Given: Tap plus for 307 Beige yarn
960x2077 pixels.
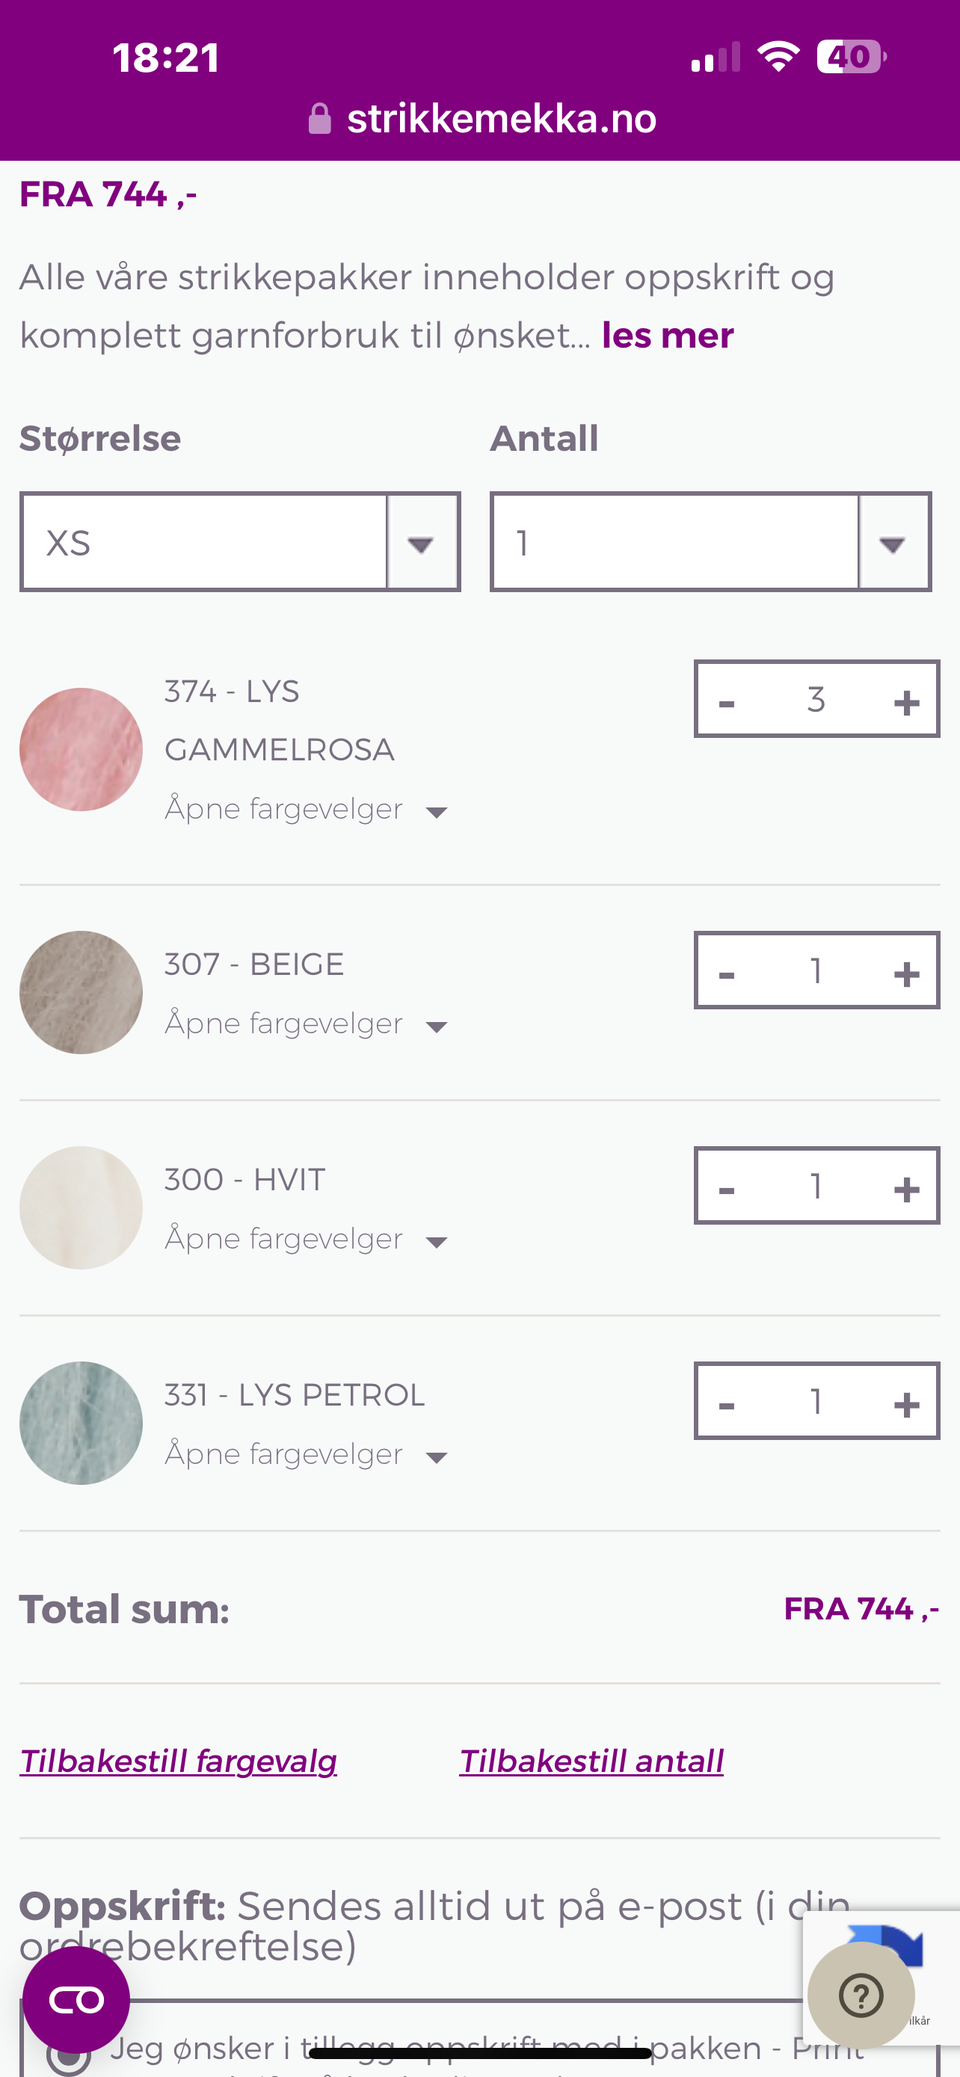Looking at the screenshot, I should coord(906,973).
